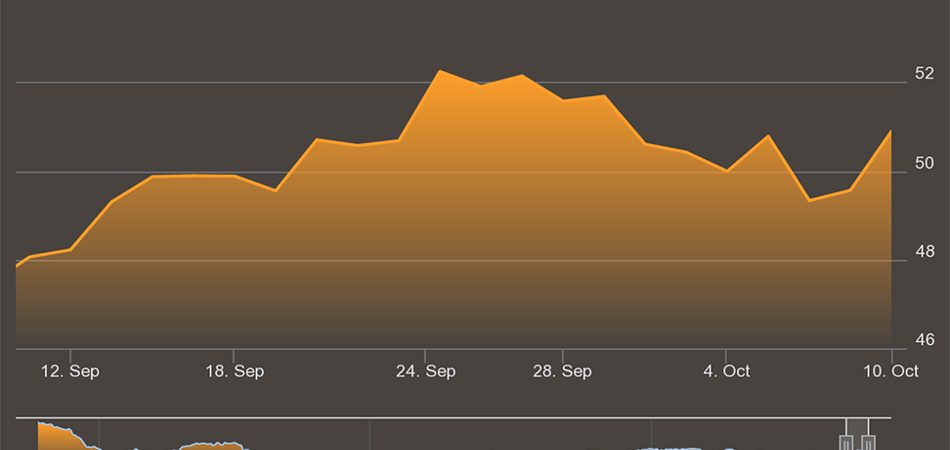Image resolution: width=950 pixels, height=450 pixels.
Task: Click the data point on the line above 18. Sep
Action: click(x=234, y=176)
